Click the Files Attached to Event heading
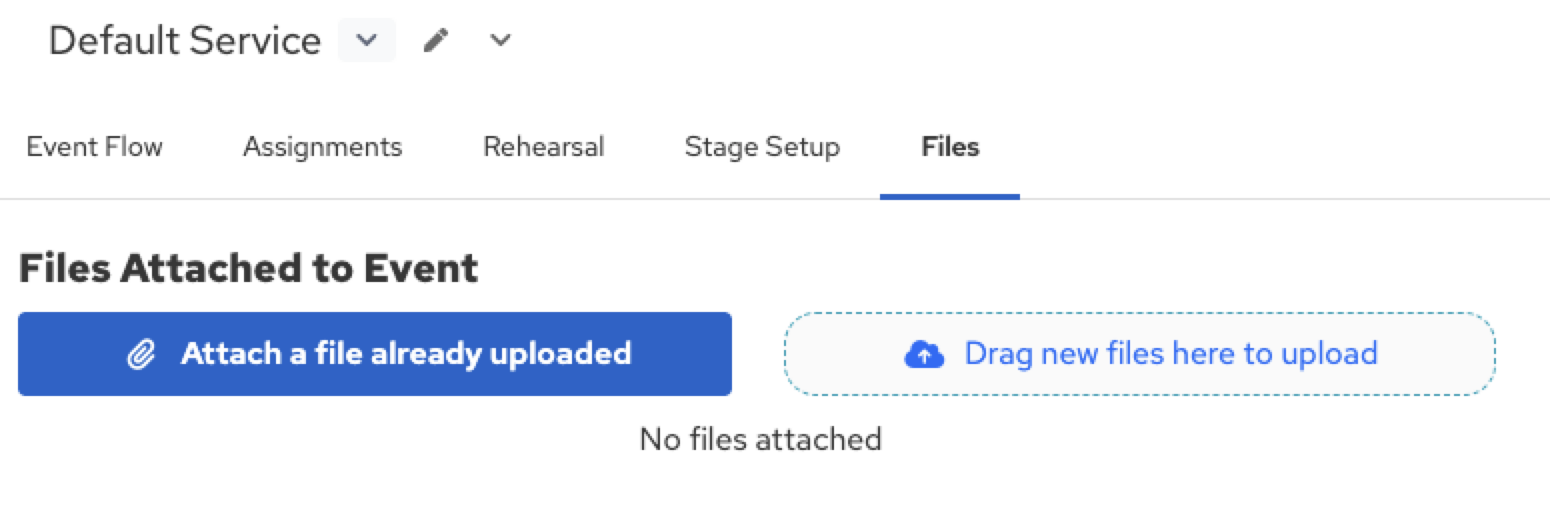 click(x=248, y=268)
